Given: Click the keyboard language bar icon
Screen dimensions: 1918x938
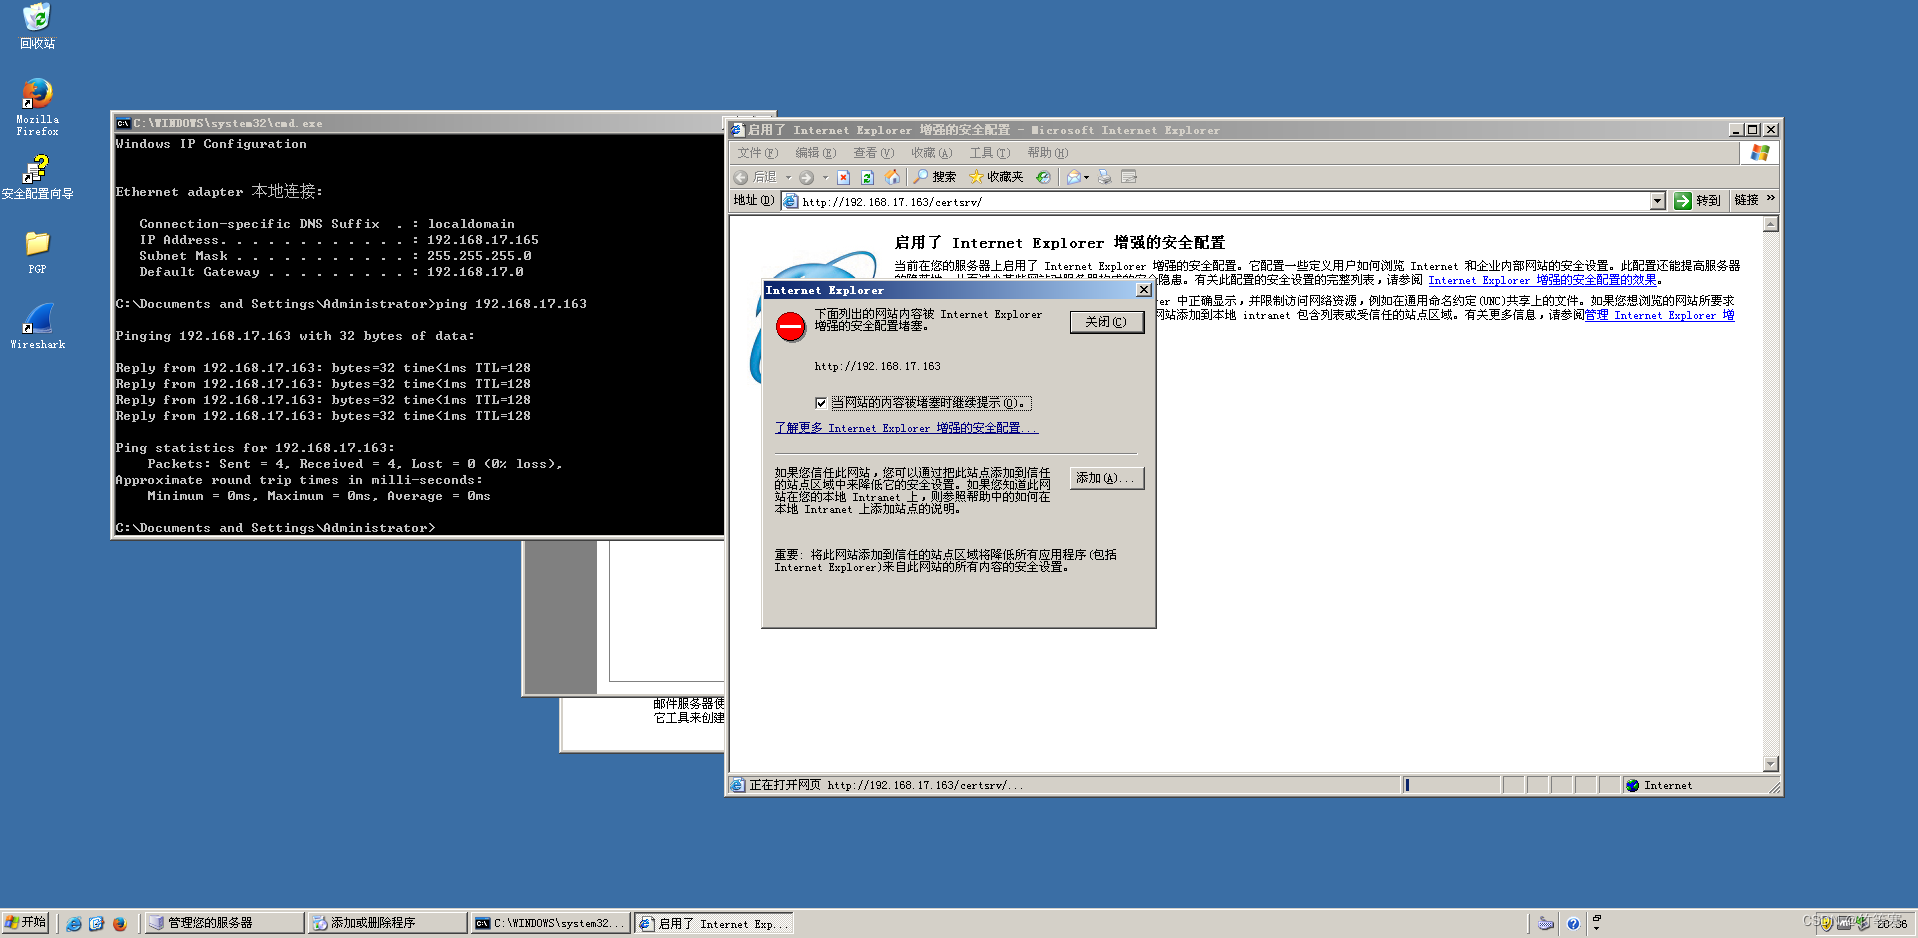Looking at the screenshot, I should click(x=1546, y=923).
